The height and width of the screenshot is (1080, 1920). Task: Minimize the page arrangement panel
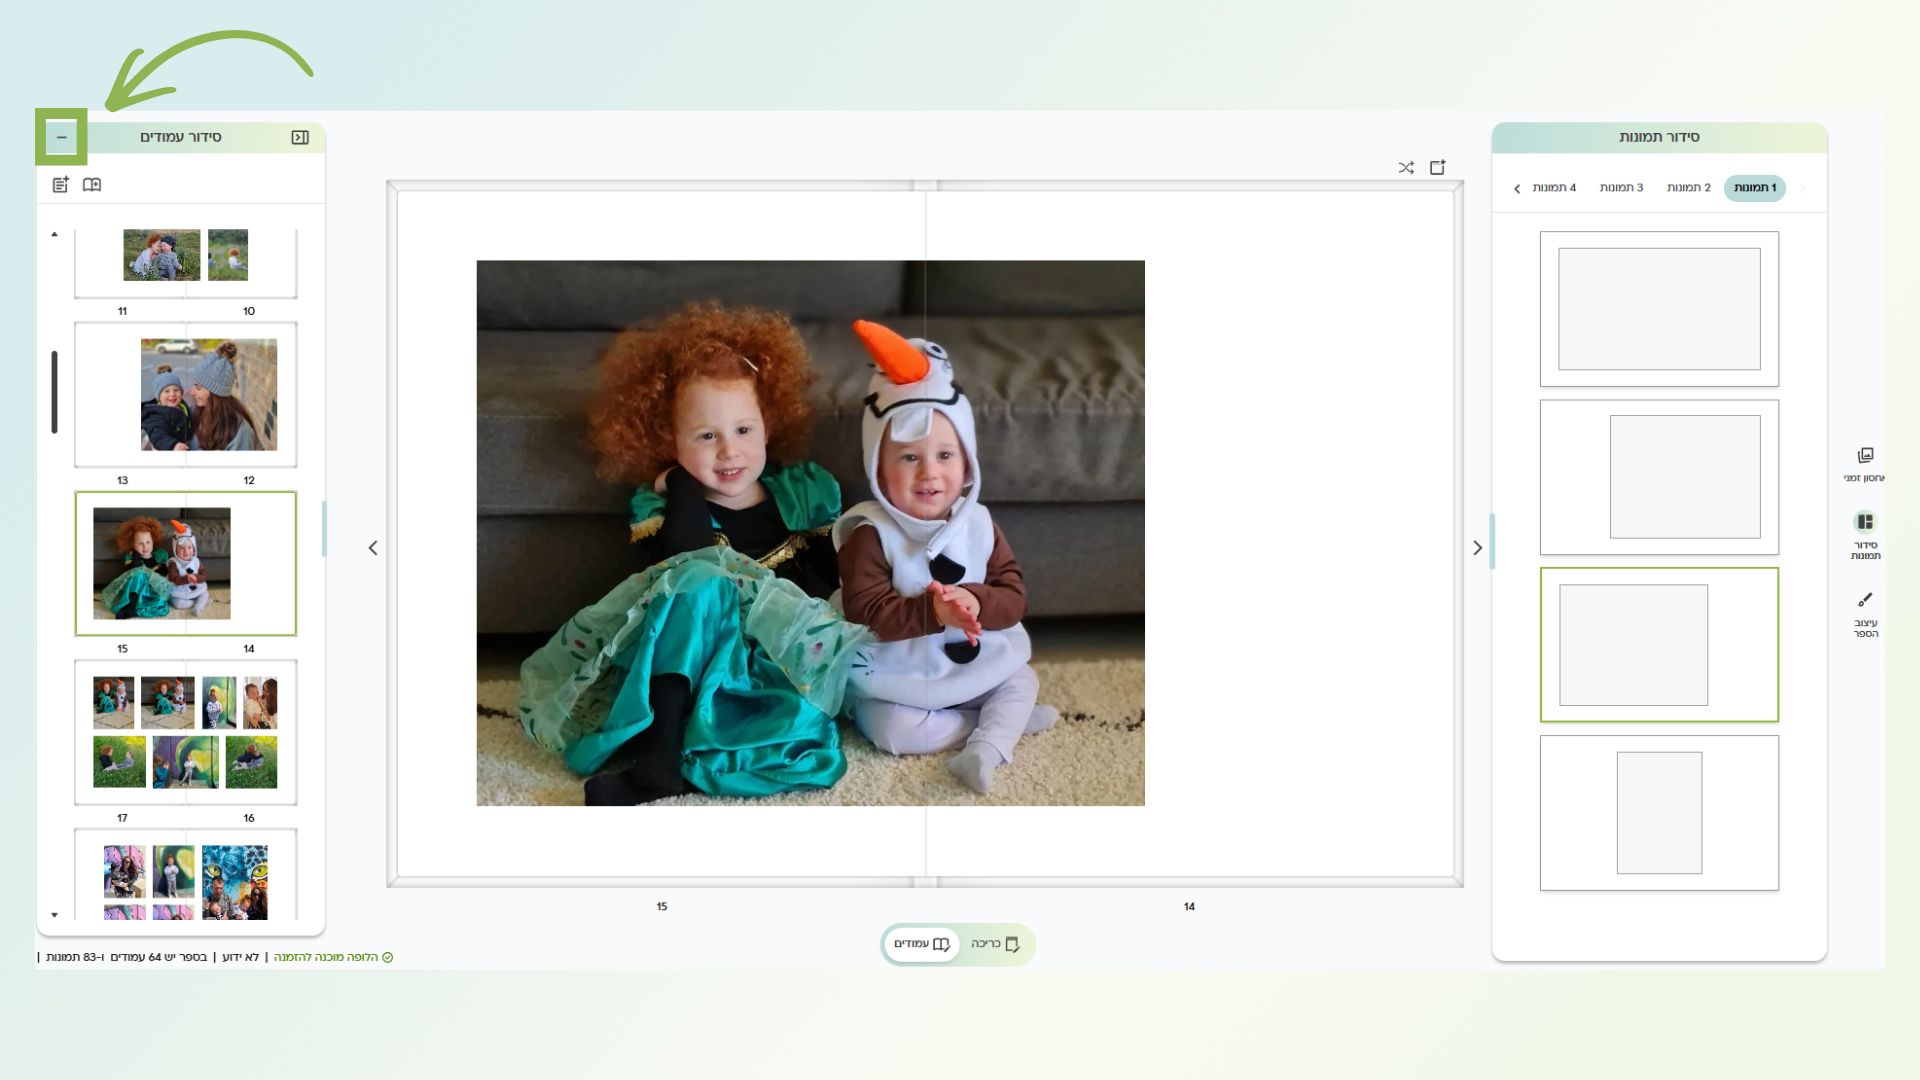click(x=61, y=137)
